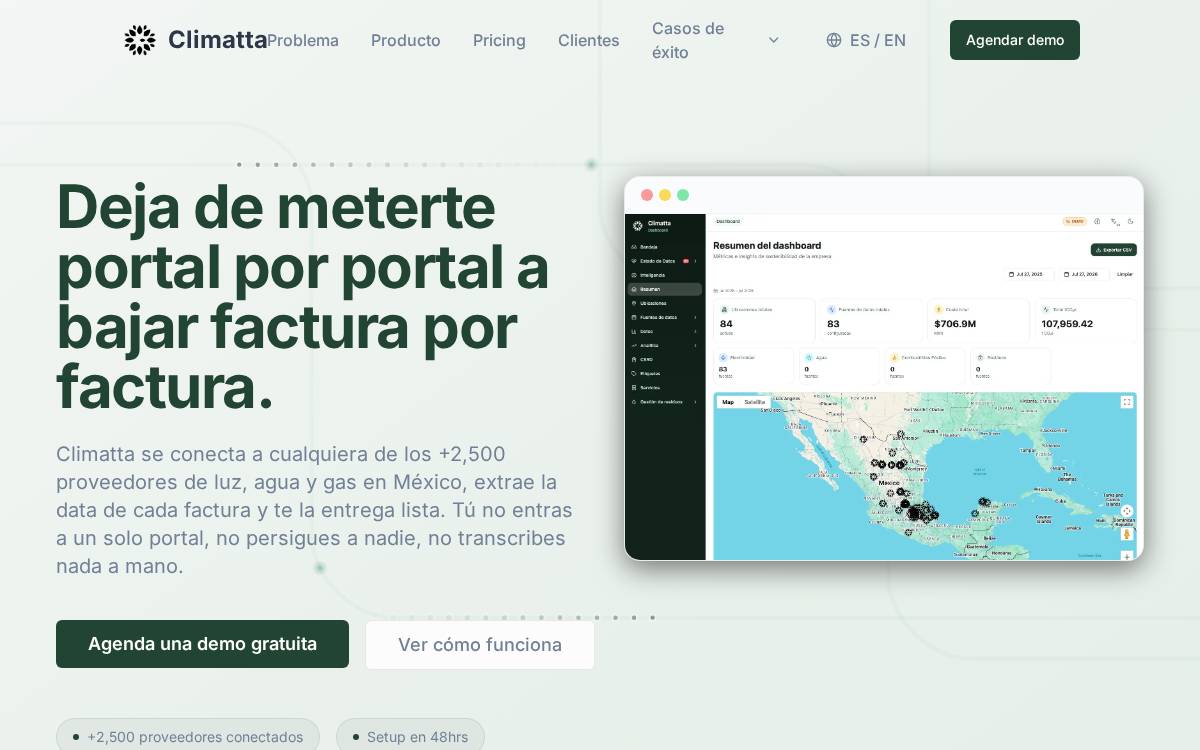Click Exportar CSV in the dashboard preview
This screenshot has height=750, width=1200.
click(x=1113, y=250)
